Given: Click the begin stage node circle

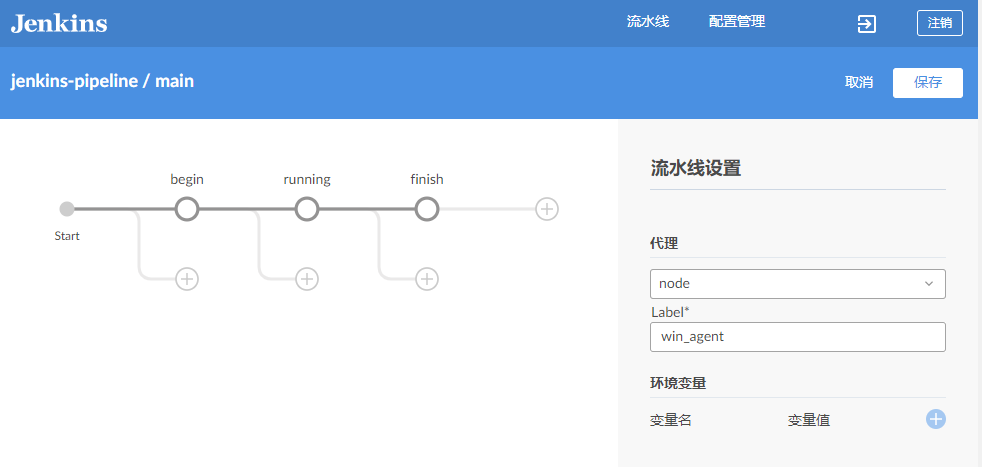Looking at the screenshot, I should (187, 209).
